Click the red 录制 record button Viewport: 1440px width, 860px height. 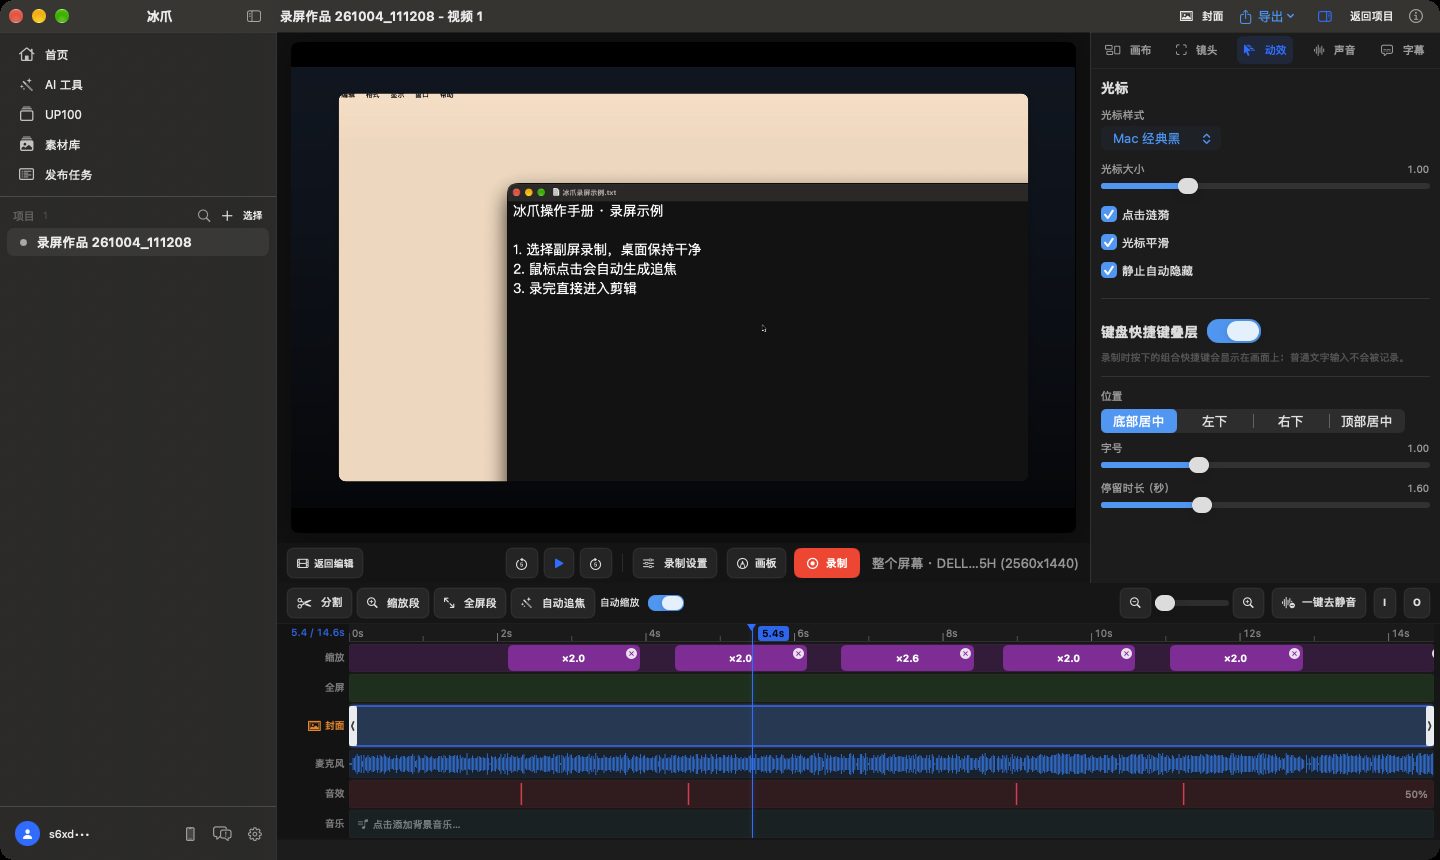point(827,563)
